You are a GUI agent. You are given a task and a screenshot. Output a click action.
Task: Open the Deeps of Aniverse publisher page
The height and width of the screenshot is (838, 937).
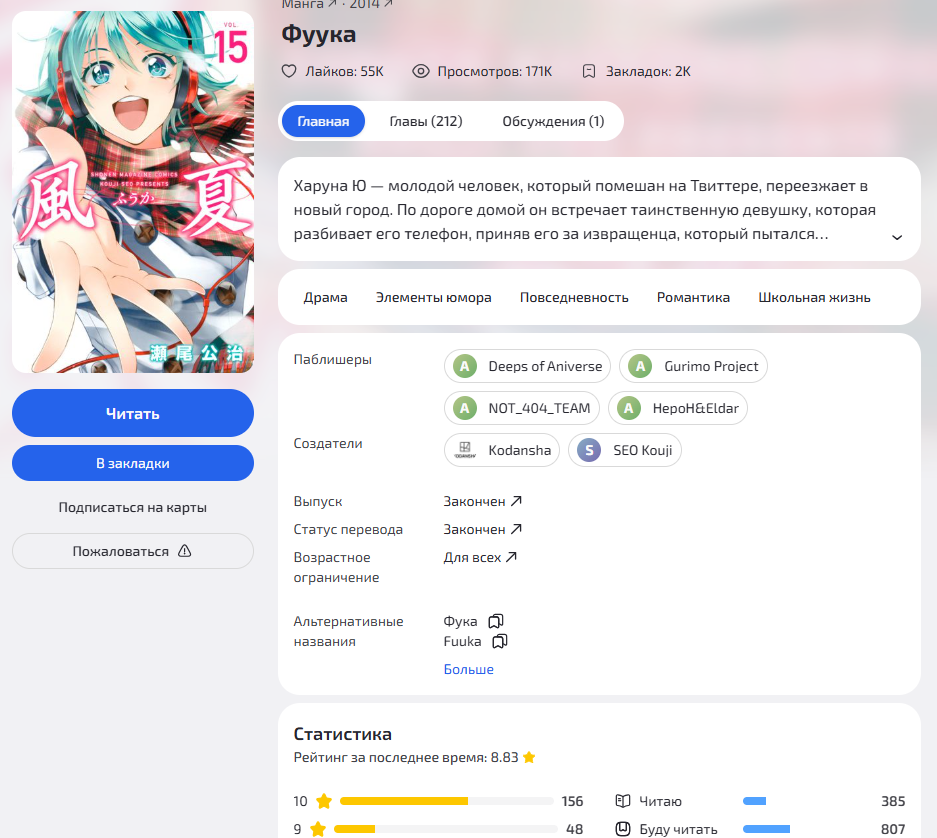pos(527,366)
